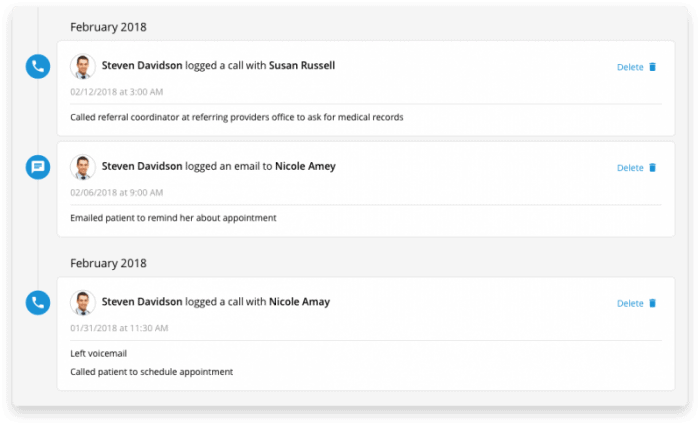700x425 pixels.
Task: Click phone icon for Susan Russell call
Action: tap(38, 67)
